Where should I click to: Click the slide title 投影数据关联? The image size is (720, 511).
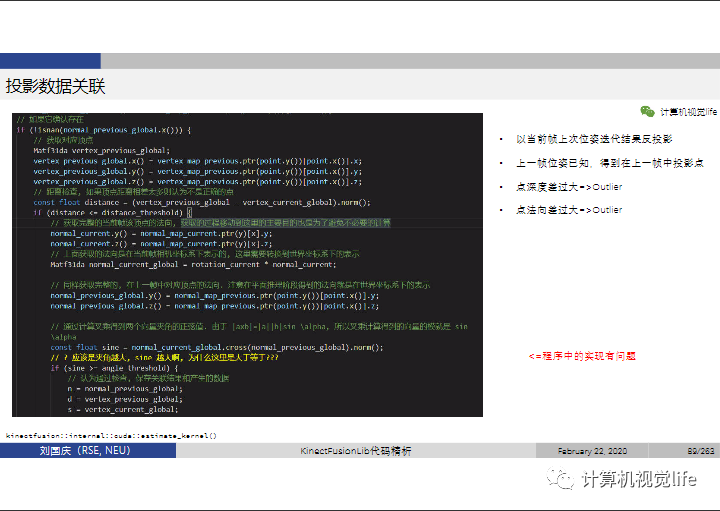pos(56,86)
